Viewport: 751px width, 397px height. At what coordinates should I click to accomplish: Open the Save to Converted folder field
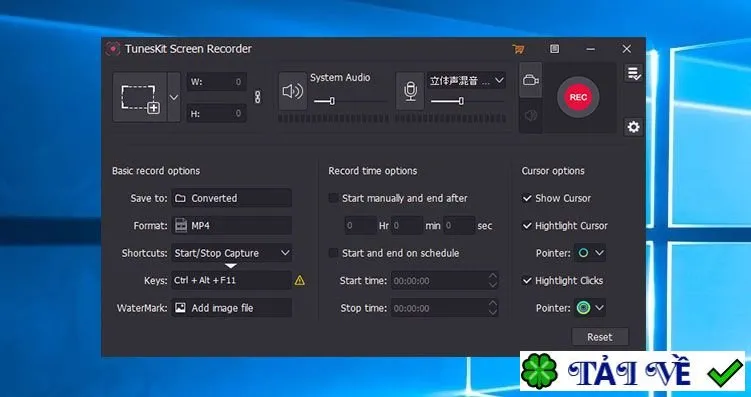(232, 198)
